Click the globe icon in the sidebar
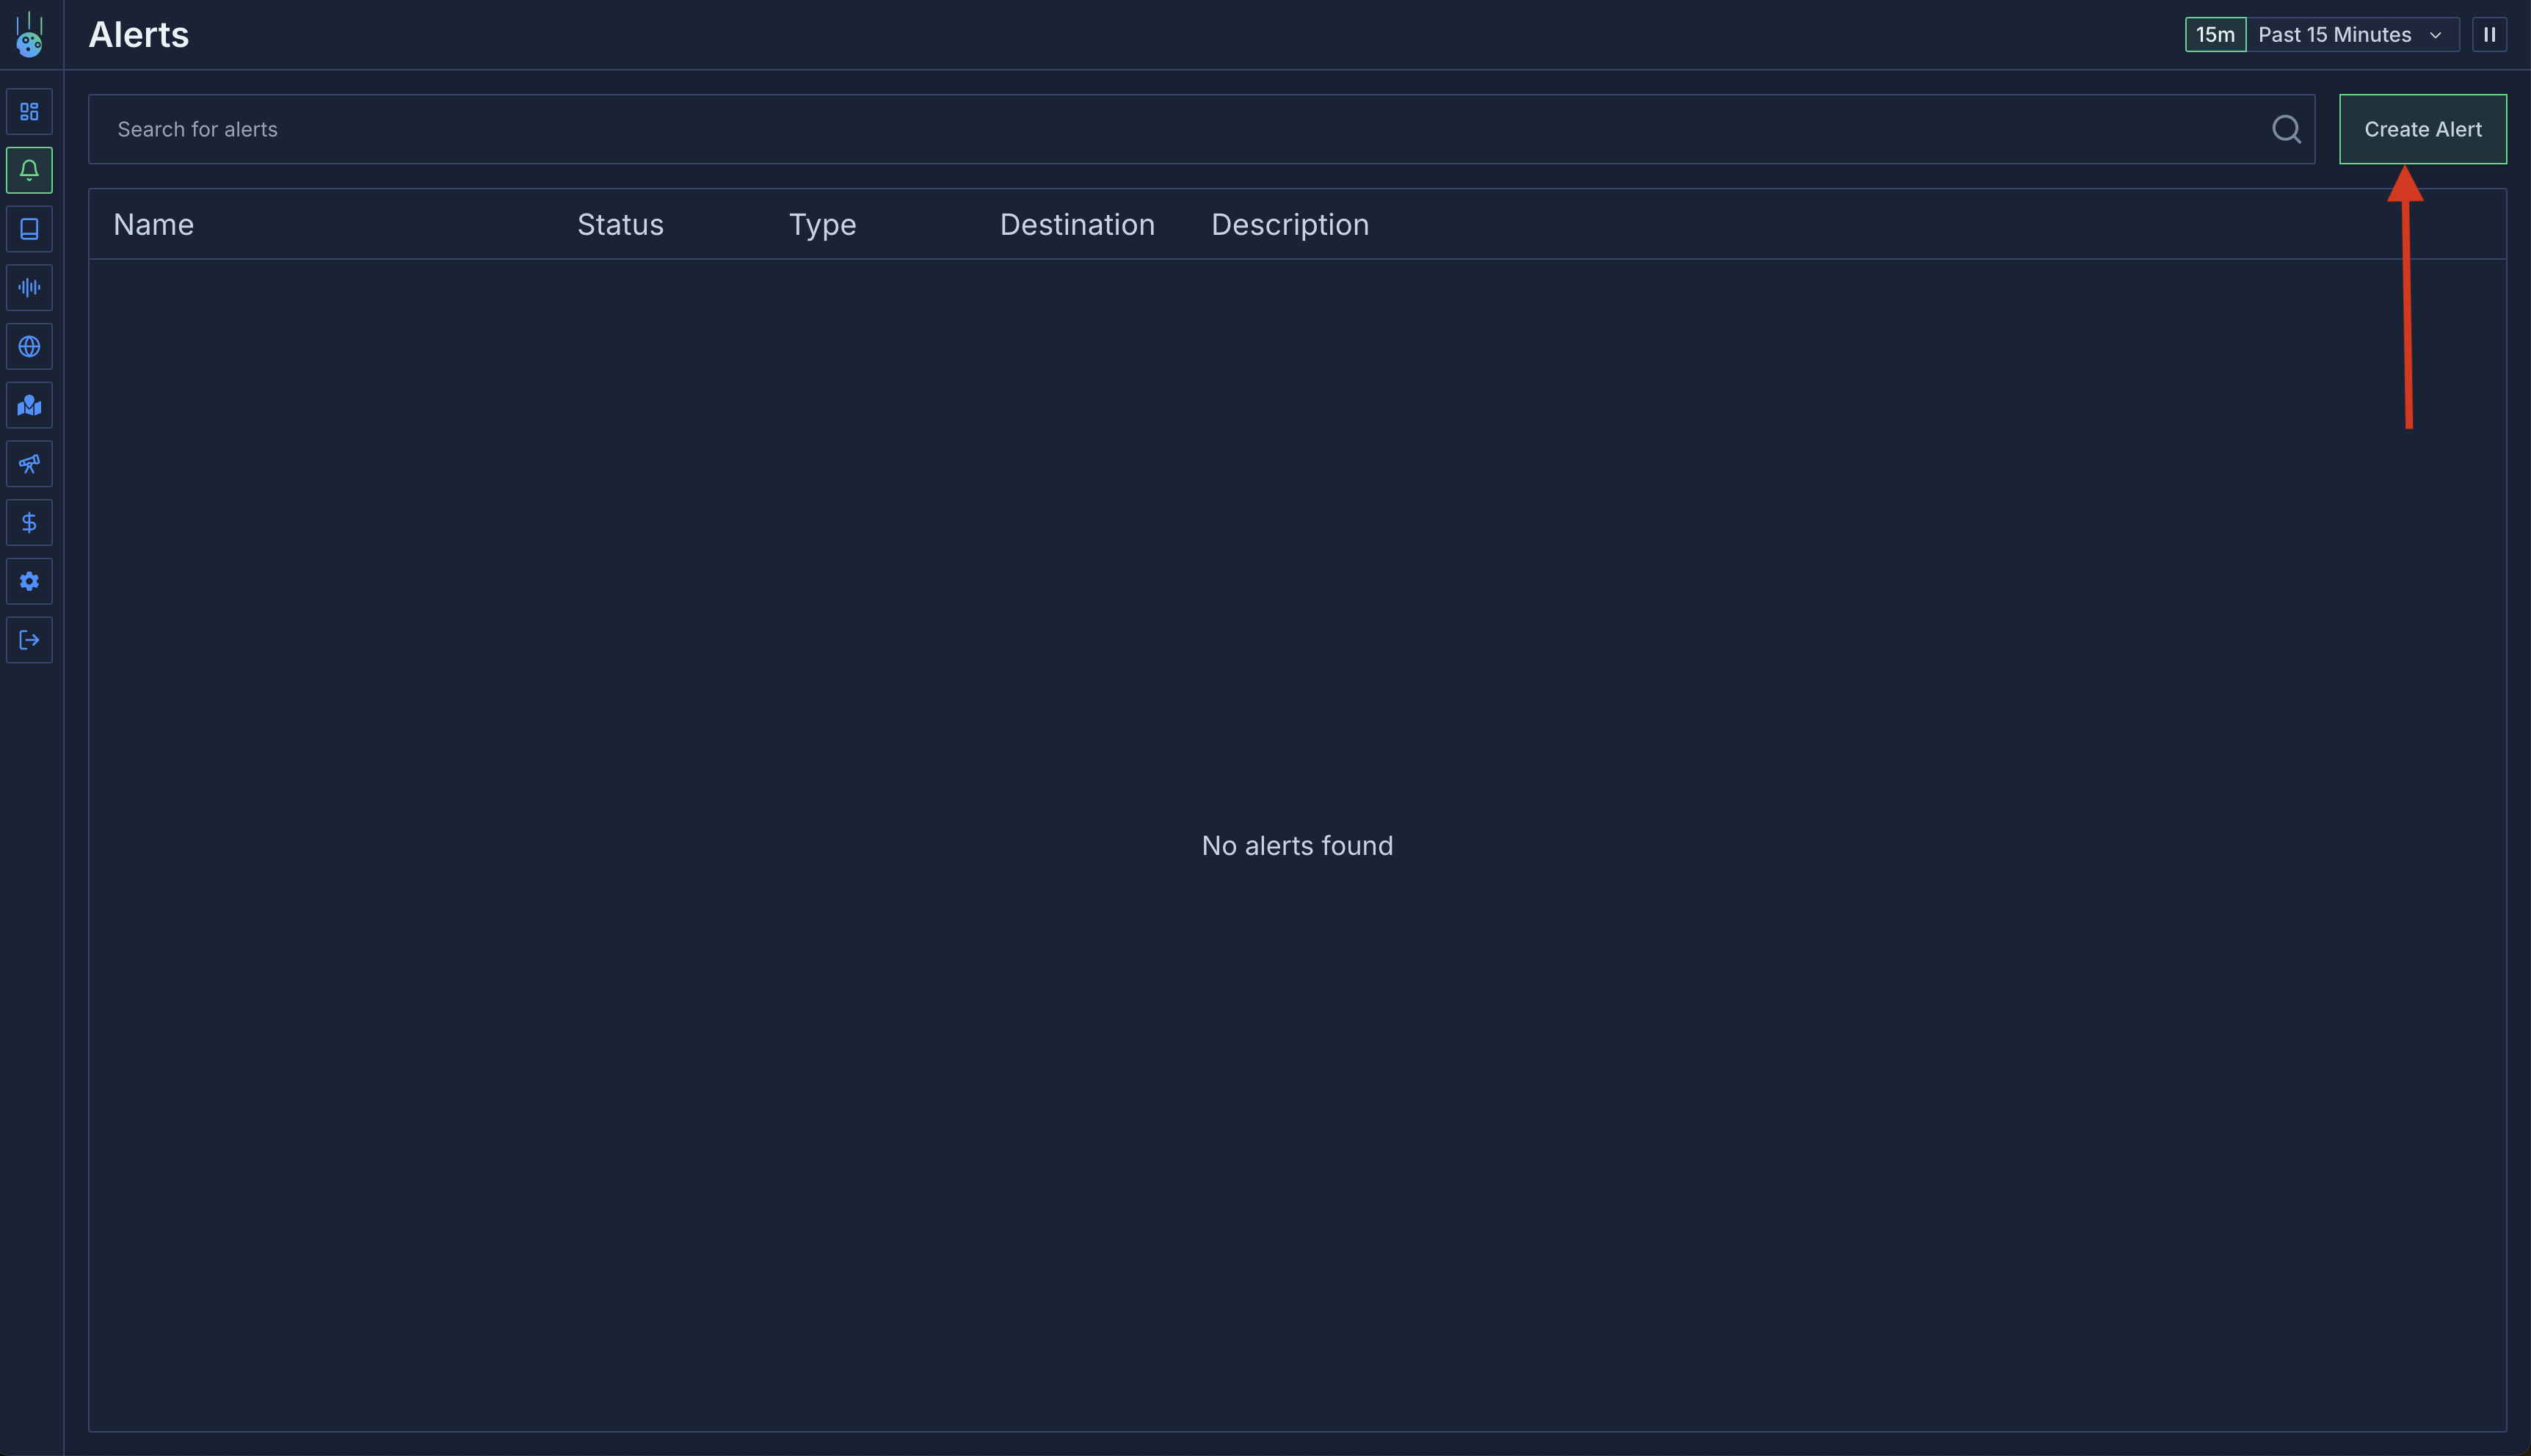The image size is (2531, 1456). click(x=29, y=346)
